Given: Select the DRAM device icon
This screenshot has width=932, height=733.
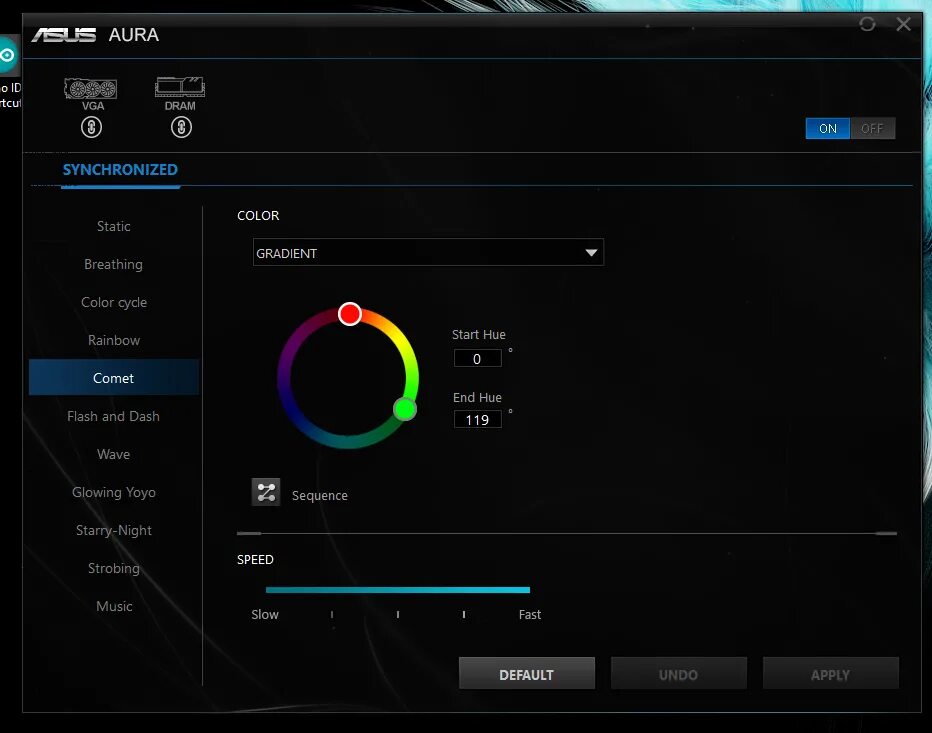Looking at the screenshot, I should 180,87.
